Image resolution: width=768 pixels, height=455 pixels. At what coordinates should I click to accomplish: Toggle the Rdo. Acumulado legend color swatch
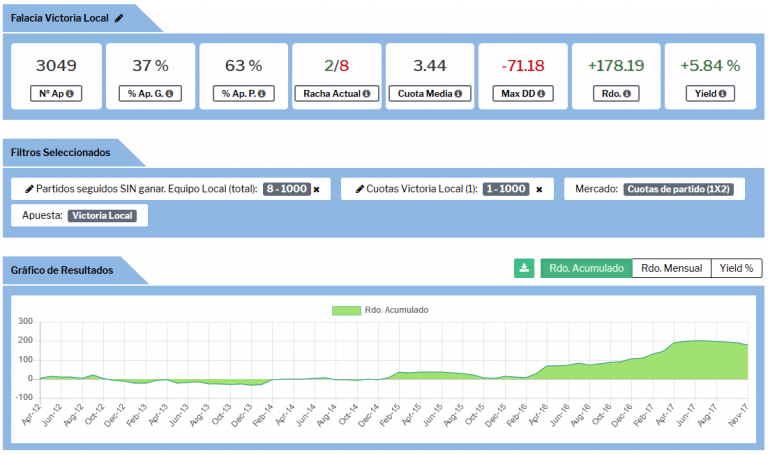(345, 310)
